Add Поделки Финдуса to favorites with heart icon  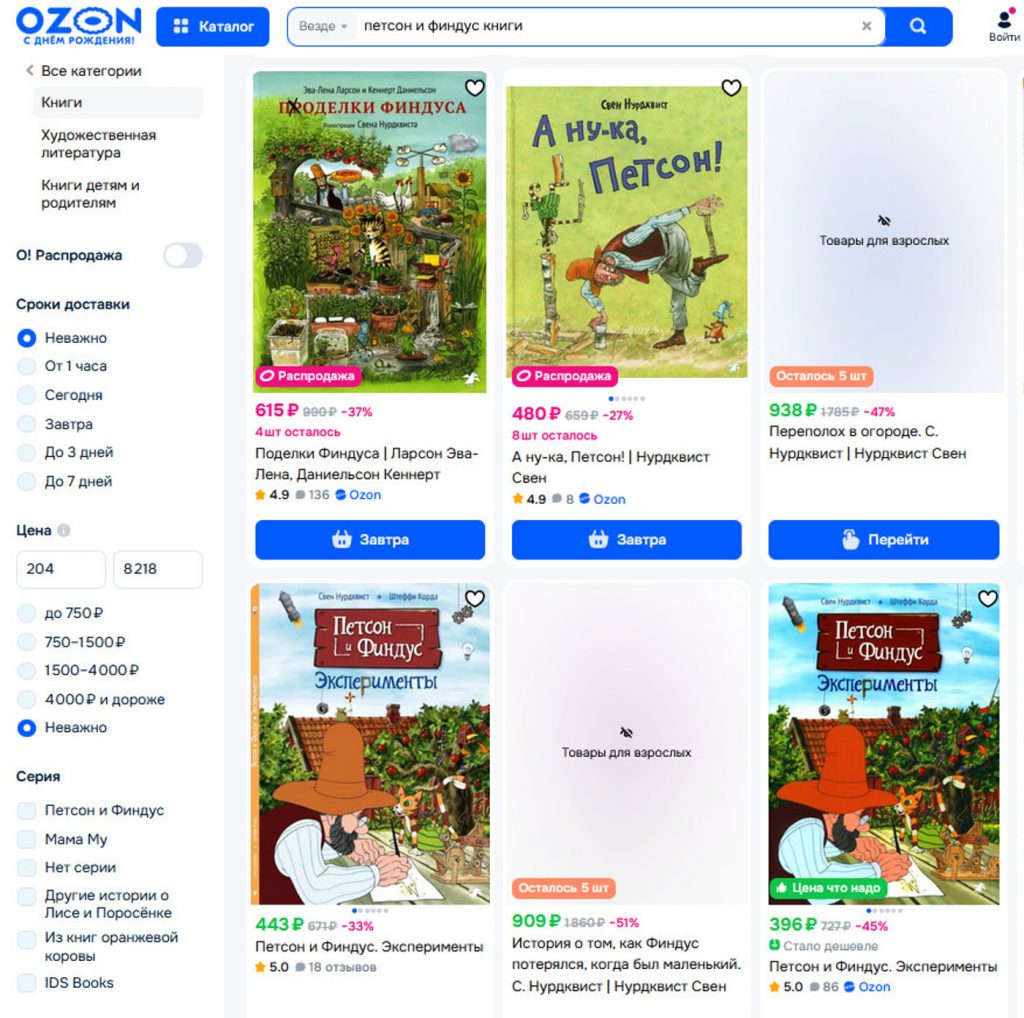(475, 87)
